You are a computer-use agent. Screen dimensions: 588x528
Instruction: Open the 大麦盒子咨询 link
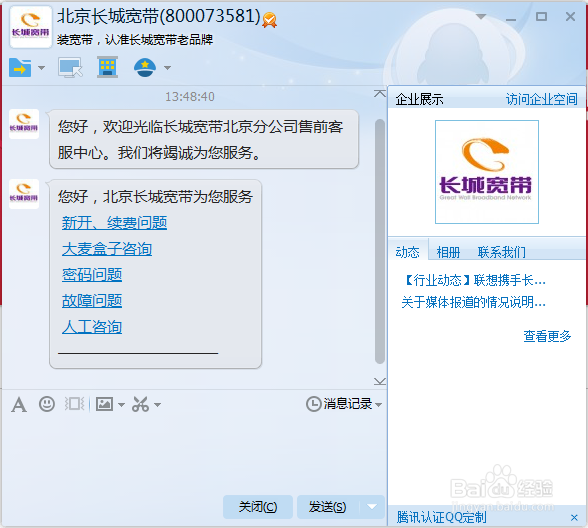(x=107, y=249)
